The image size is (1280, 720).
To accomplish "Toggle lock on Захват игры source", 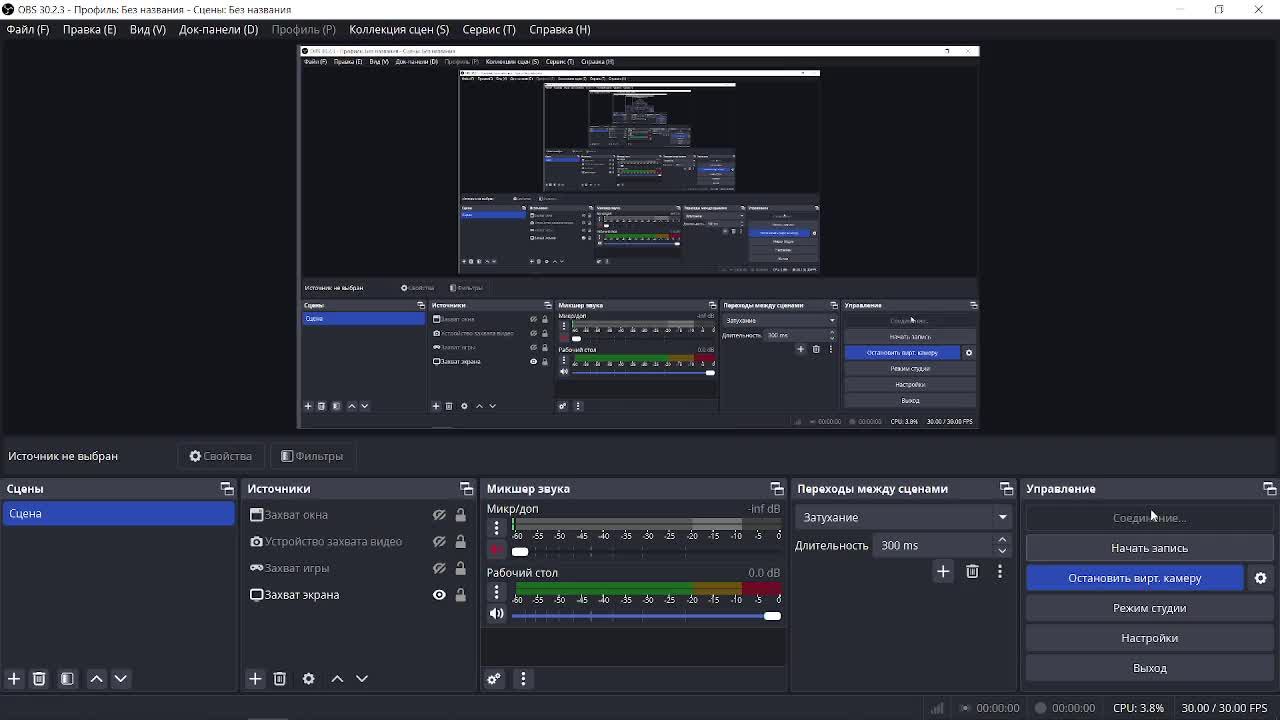I will [460, 568].
